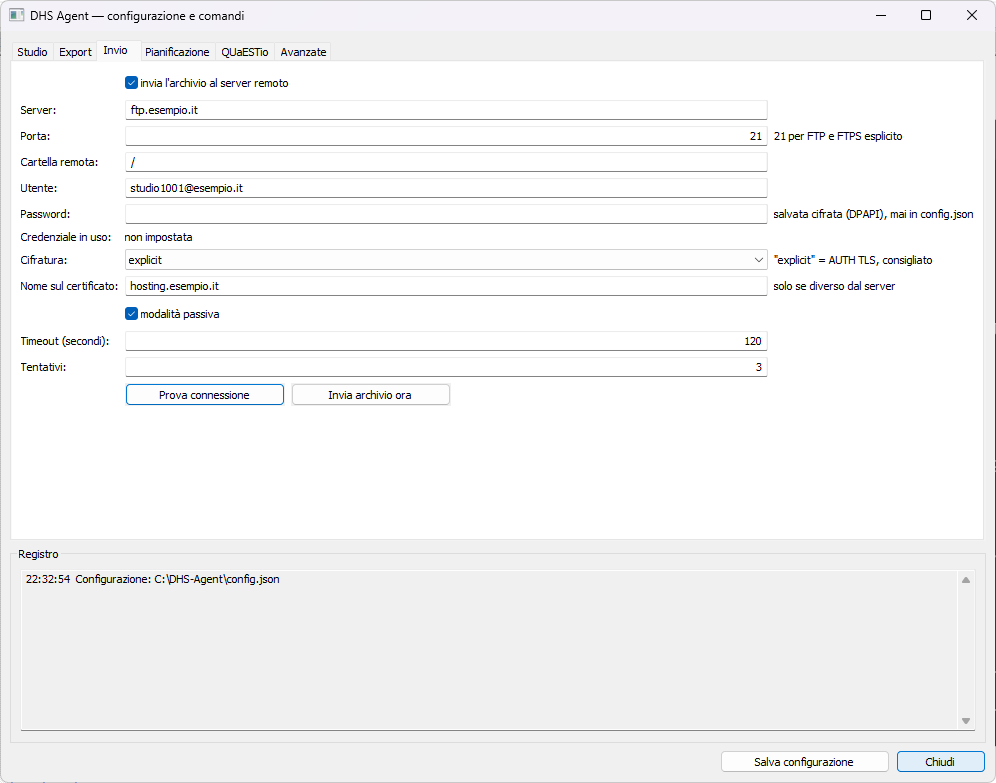Click Invia archivio ora button
This screenshot has width=996, height=783.
point(370,394)
